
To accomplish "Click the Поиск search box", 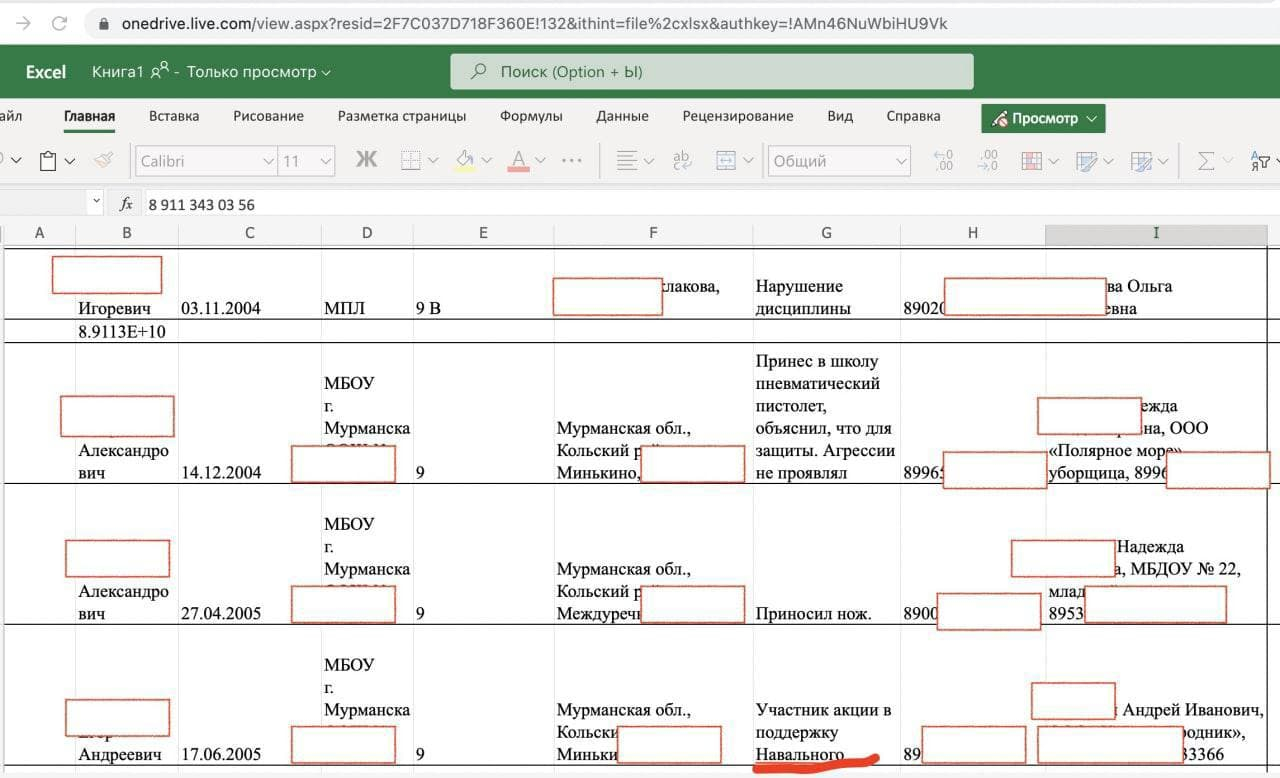I will [x=711, y=72].
